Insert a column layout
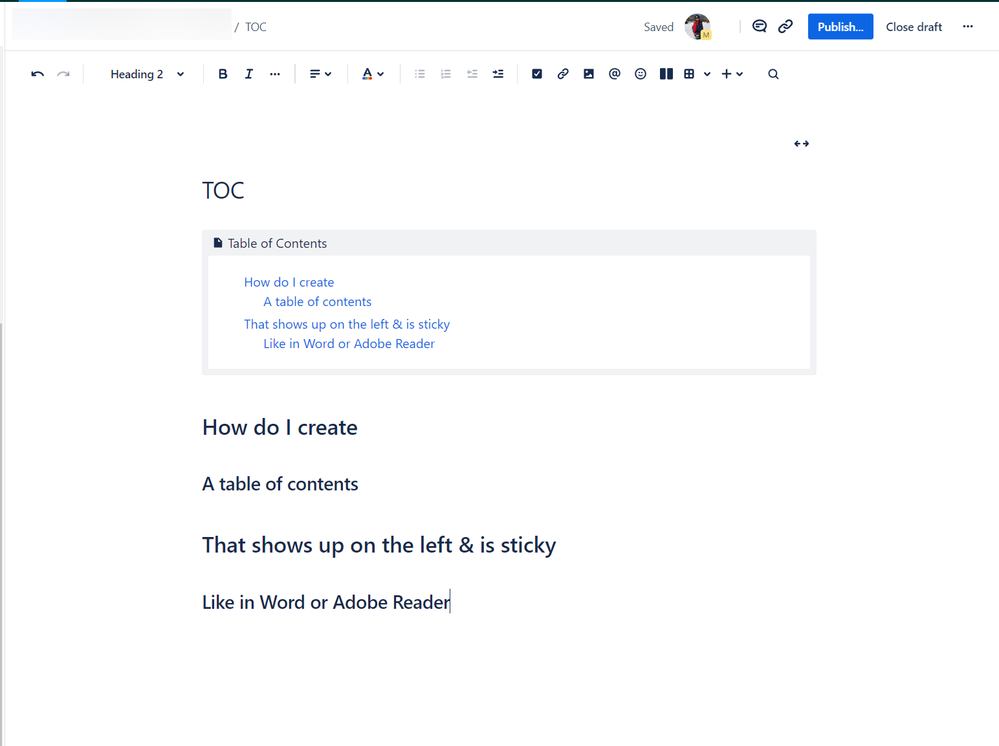 666,74
